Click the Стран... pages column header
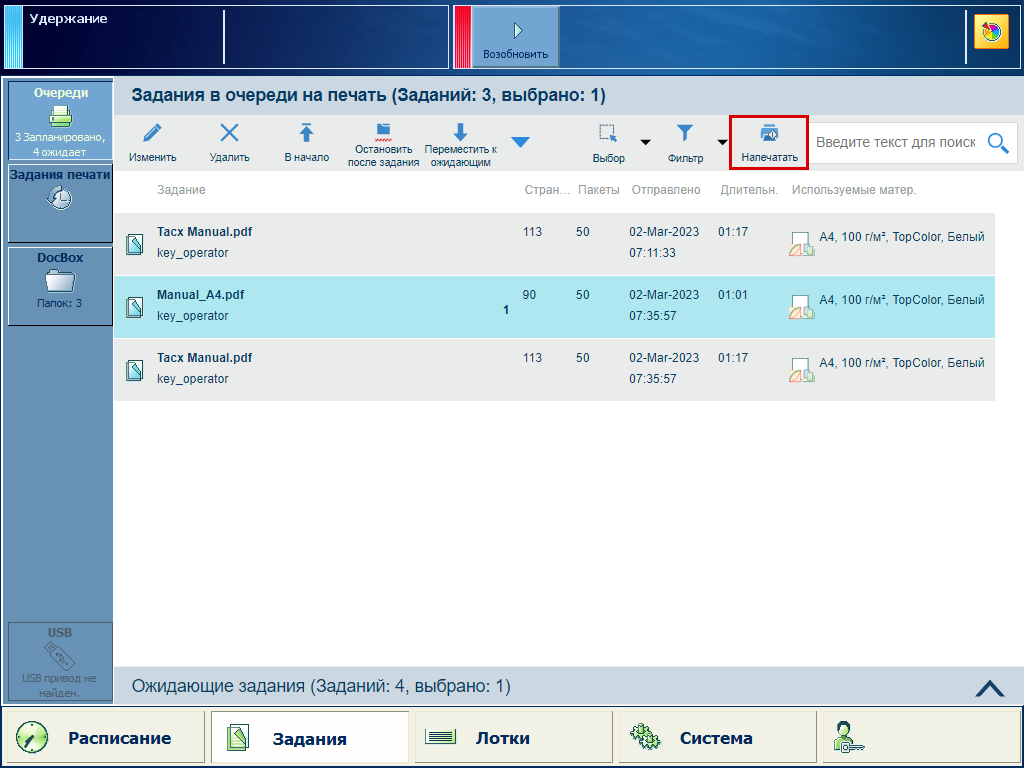The width and height of the screenshot is (1024, 768). [x=547, y=190]
